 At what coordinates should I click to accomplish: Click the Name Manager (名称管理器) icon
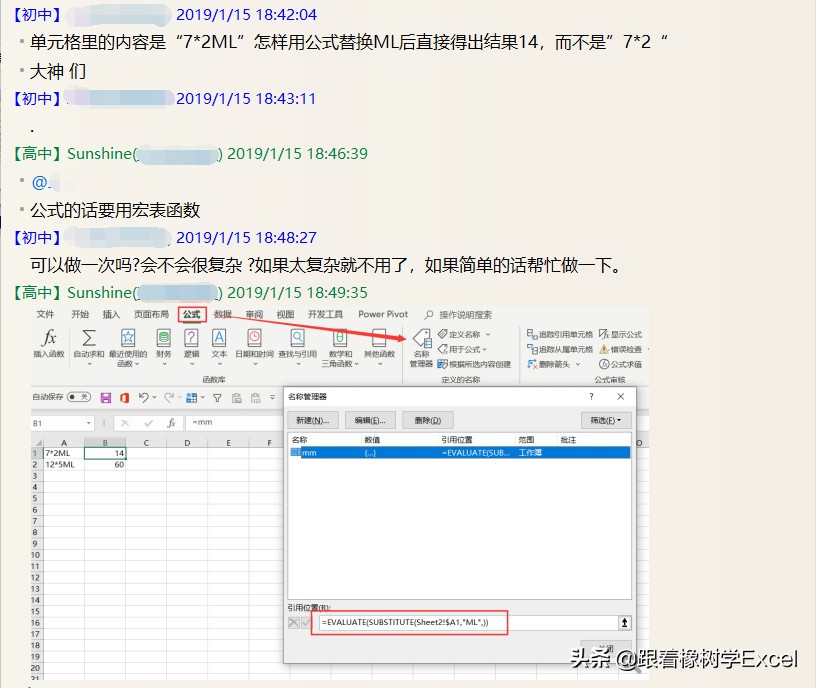tap(423, 342)
